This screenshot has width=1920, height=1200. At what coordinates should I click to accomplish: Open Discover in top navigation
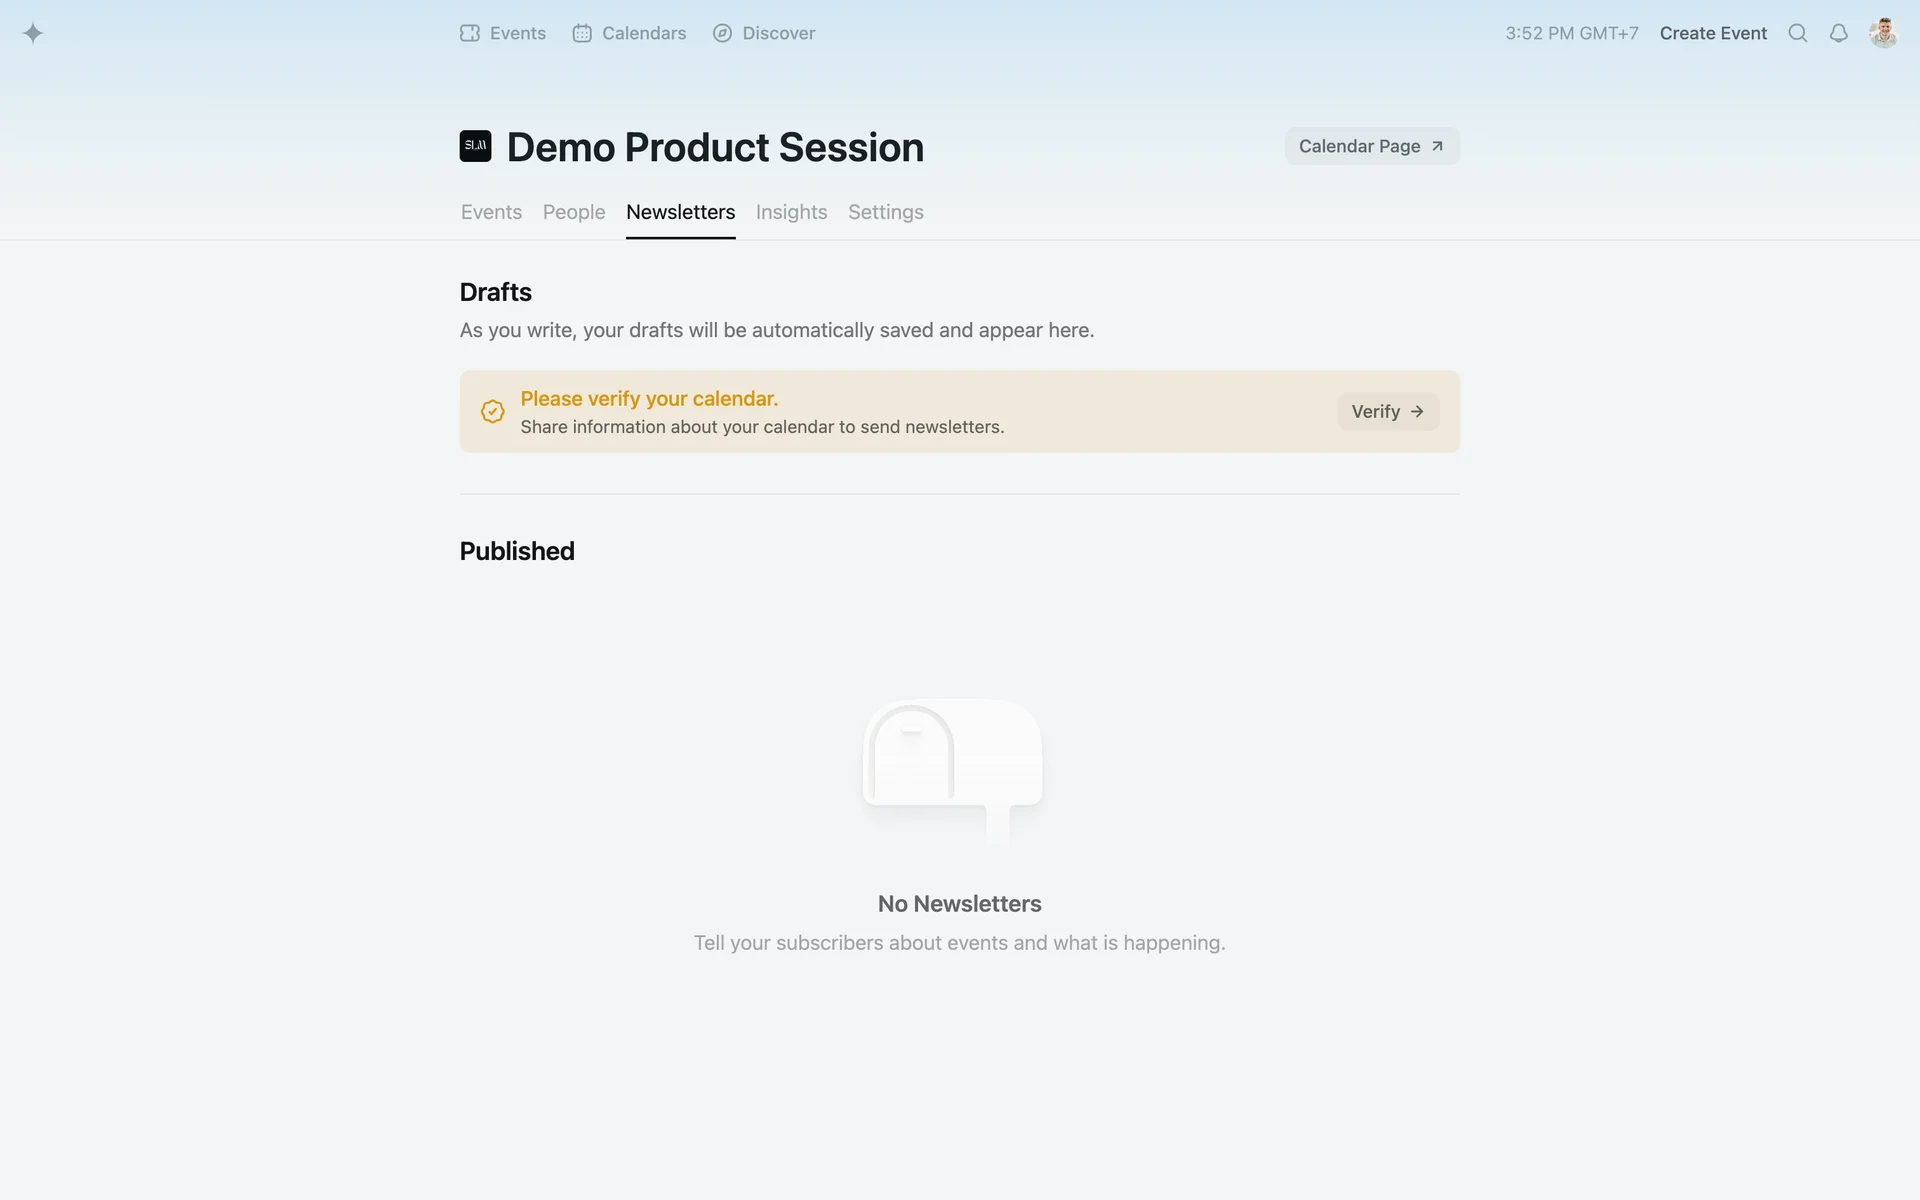click(x=764, y=33)
